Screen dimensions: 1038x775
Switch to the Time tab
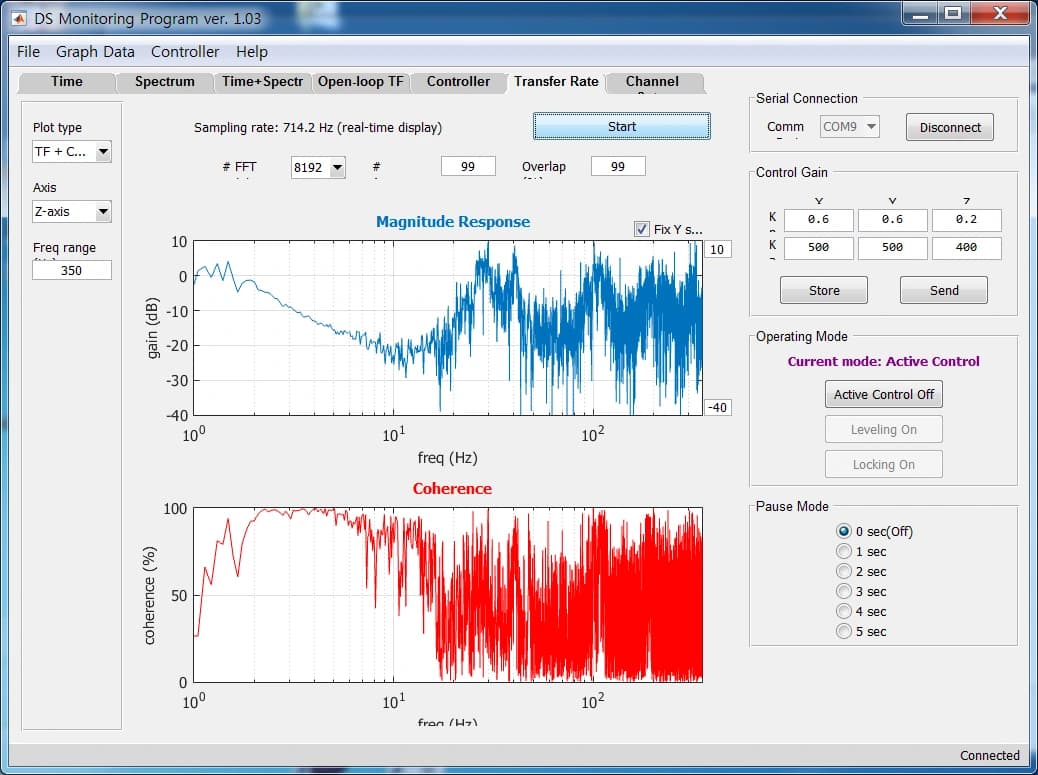[x=67, y=82]
